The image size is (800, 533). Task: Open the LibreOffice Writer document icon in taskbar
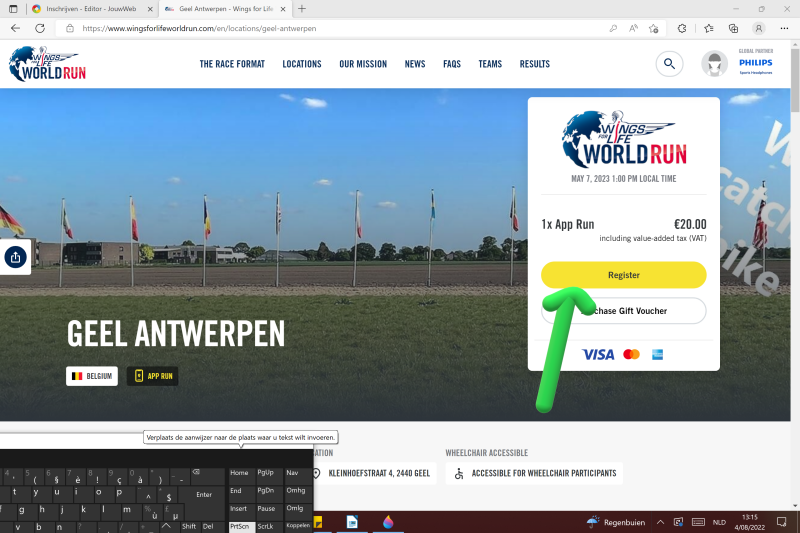(352, 522)
